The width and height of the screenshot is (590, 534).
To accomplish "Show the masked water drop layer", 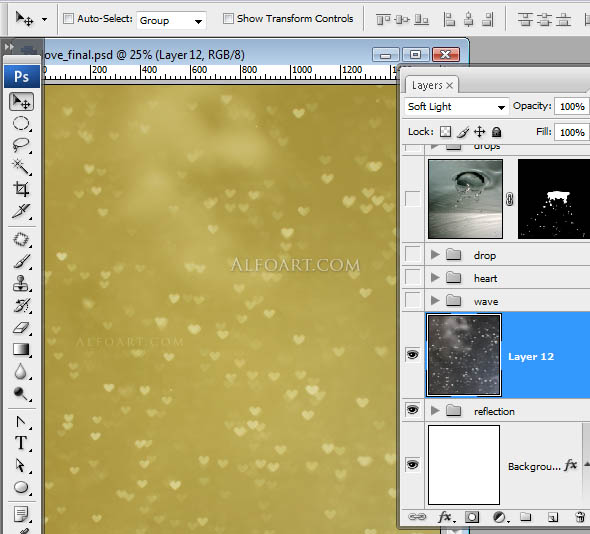I will (x=412, y=199).
